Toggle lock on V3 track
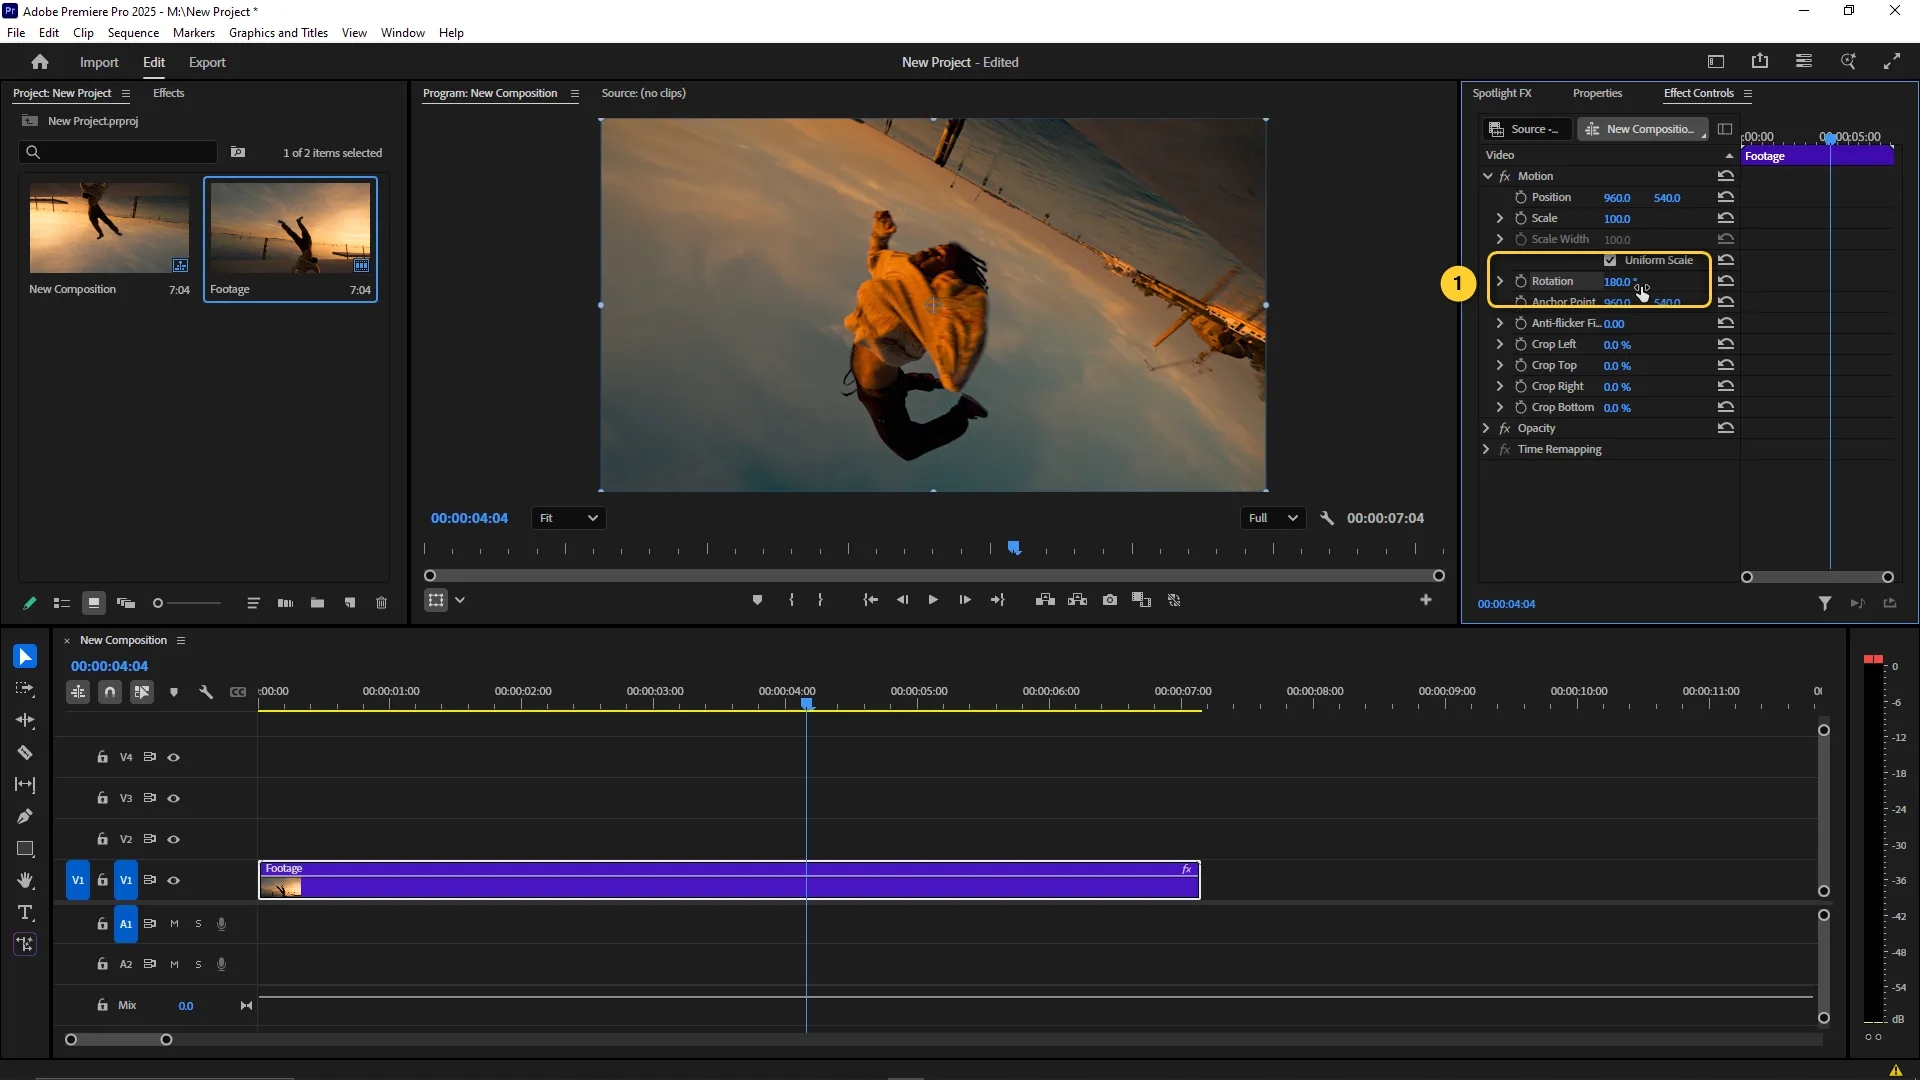Viewport: 1920px width, 1080px height. [x=102, y=798]
